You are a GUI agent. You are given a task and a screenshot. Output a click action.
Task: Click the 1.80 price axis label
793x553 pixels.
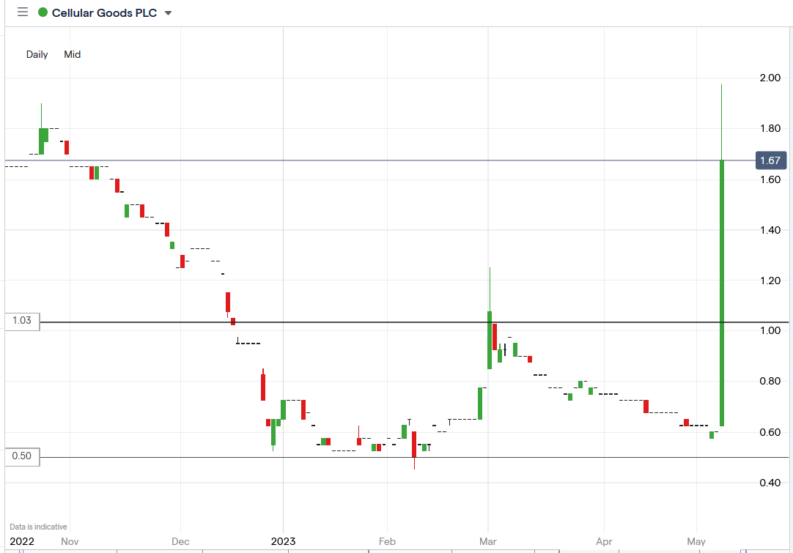[770, 129]
